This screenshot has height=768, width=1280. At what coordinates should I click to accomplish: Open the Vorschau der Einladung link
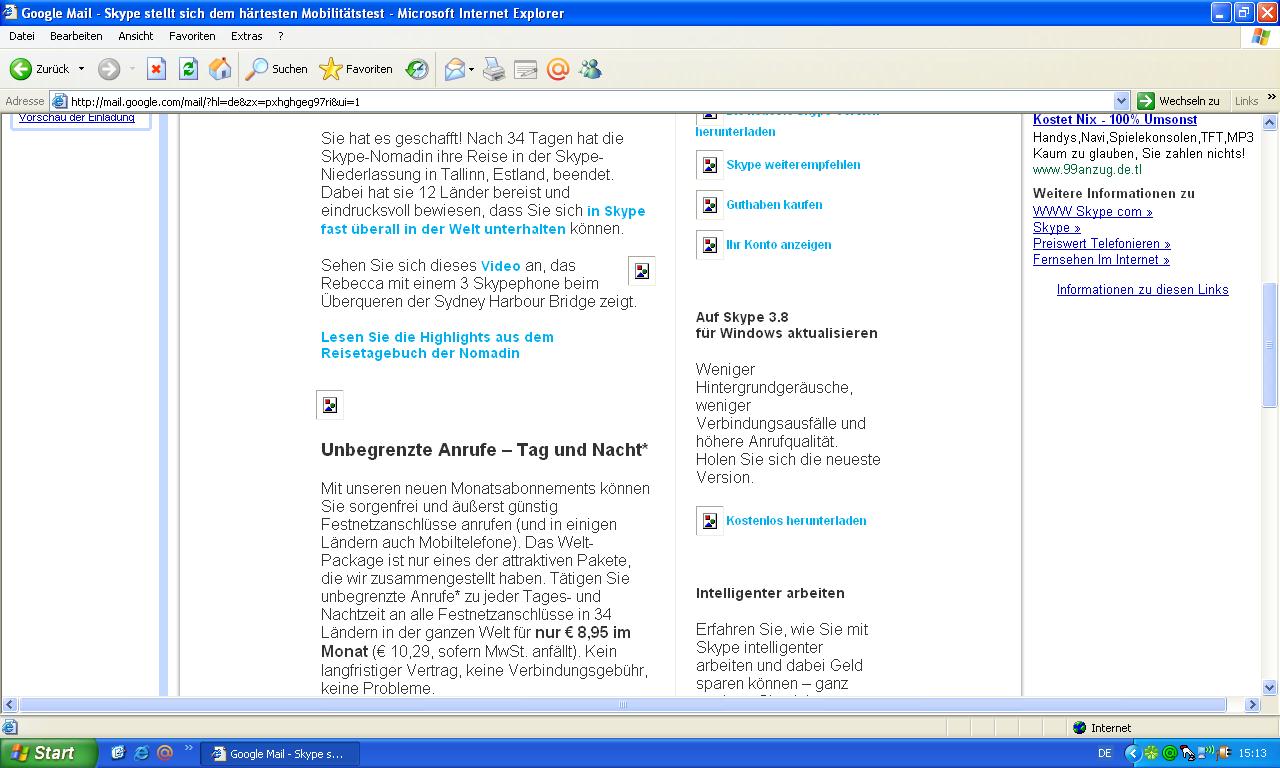(77, 117)
